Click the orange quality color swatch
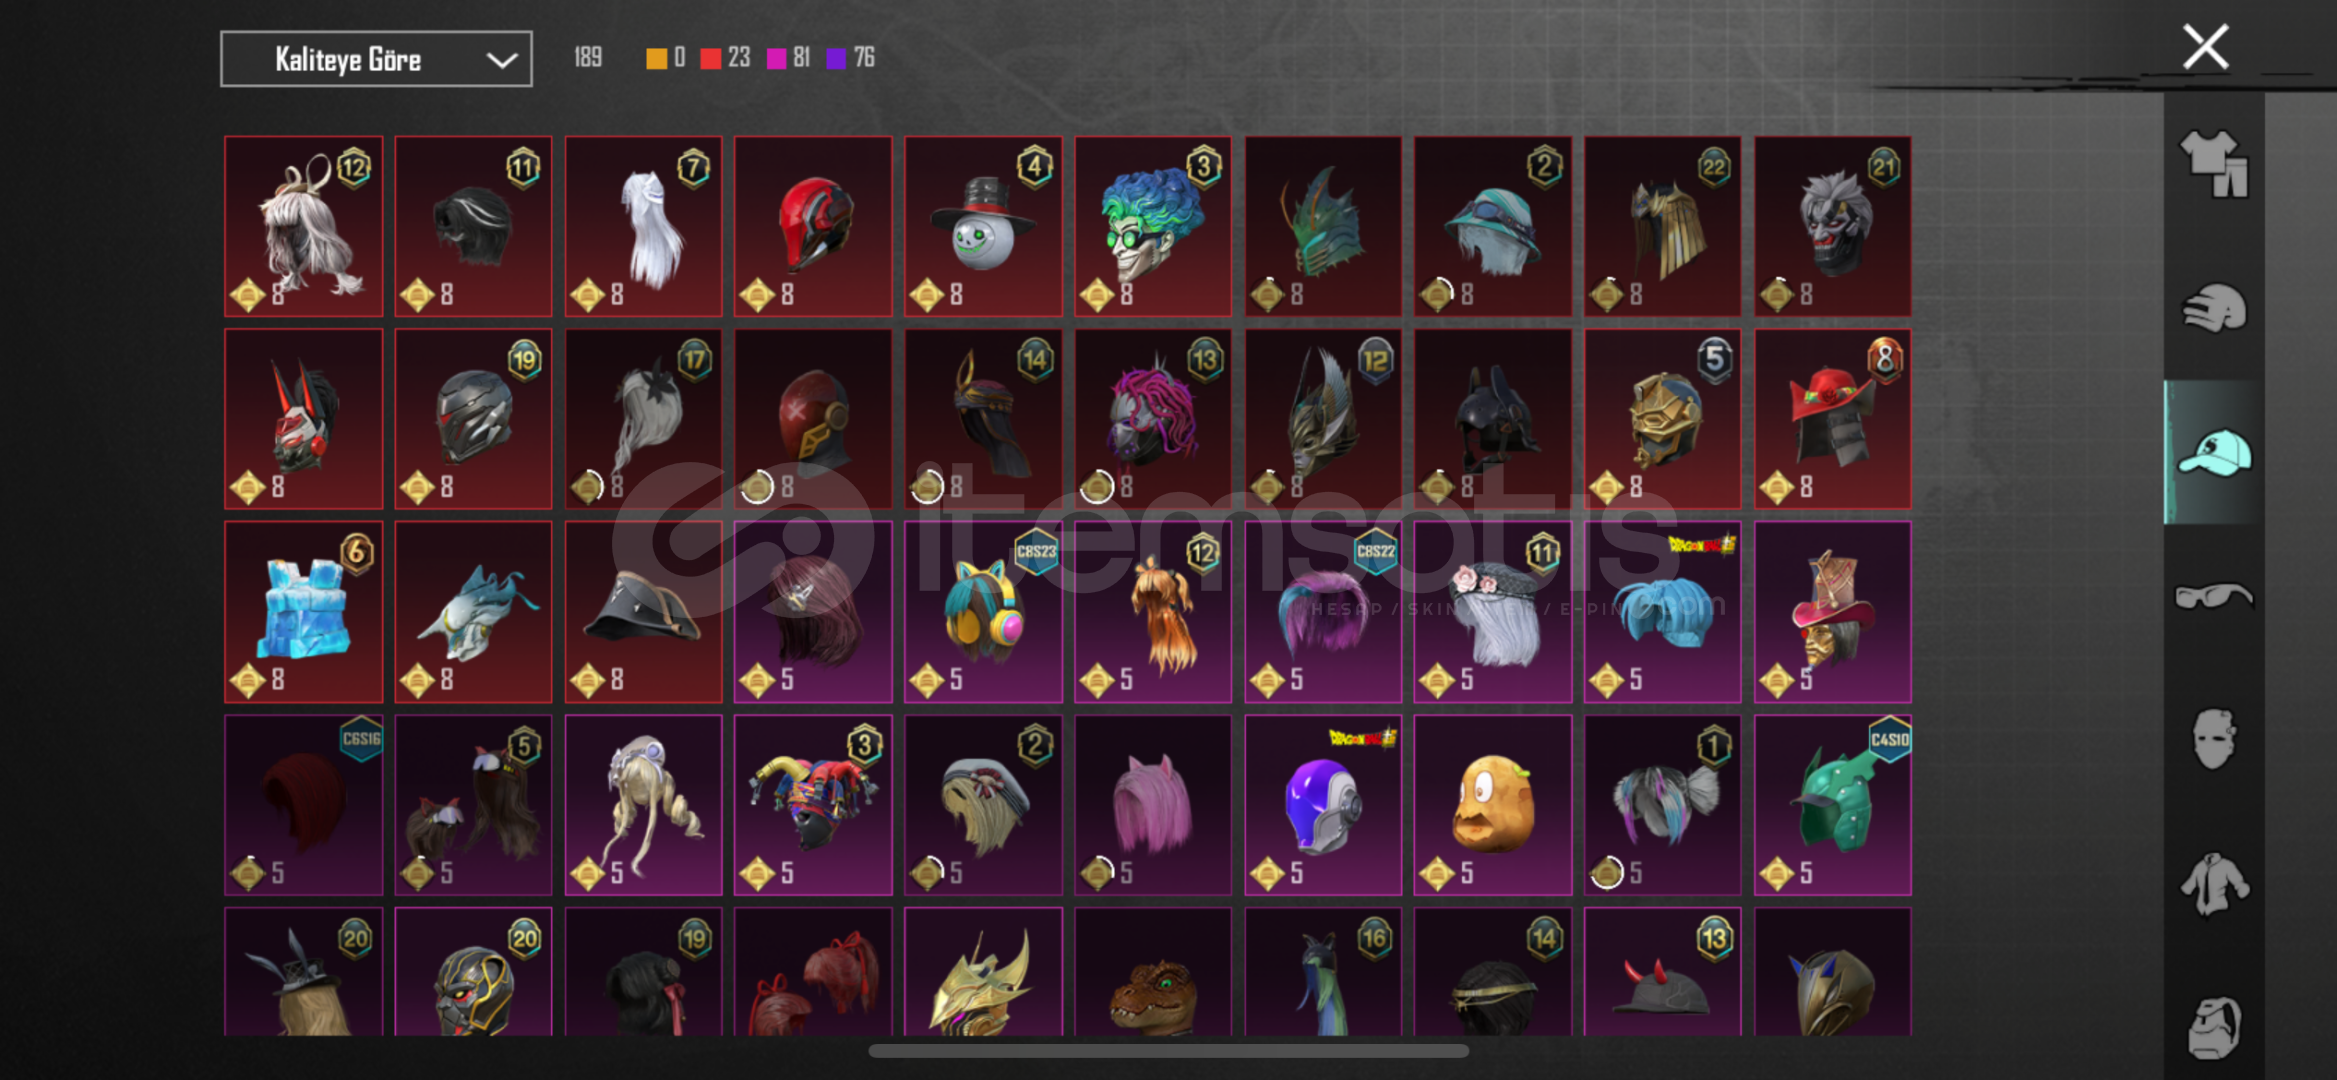 656,58
